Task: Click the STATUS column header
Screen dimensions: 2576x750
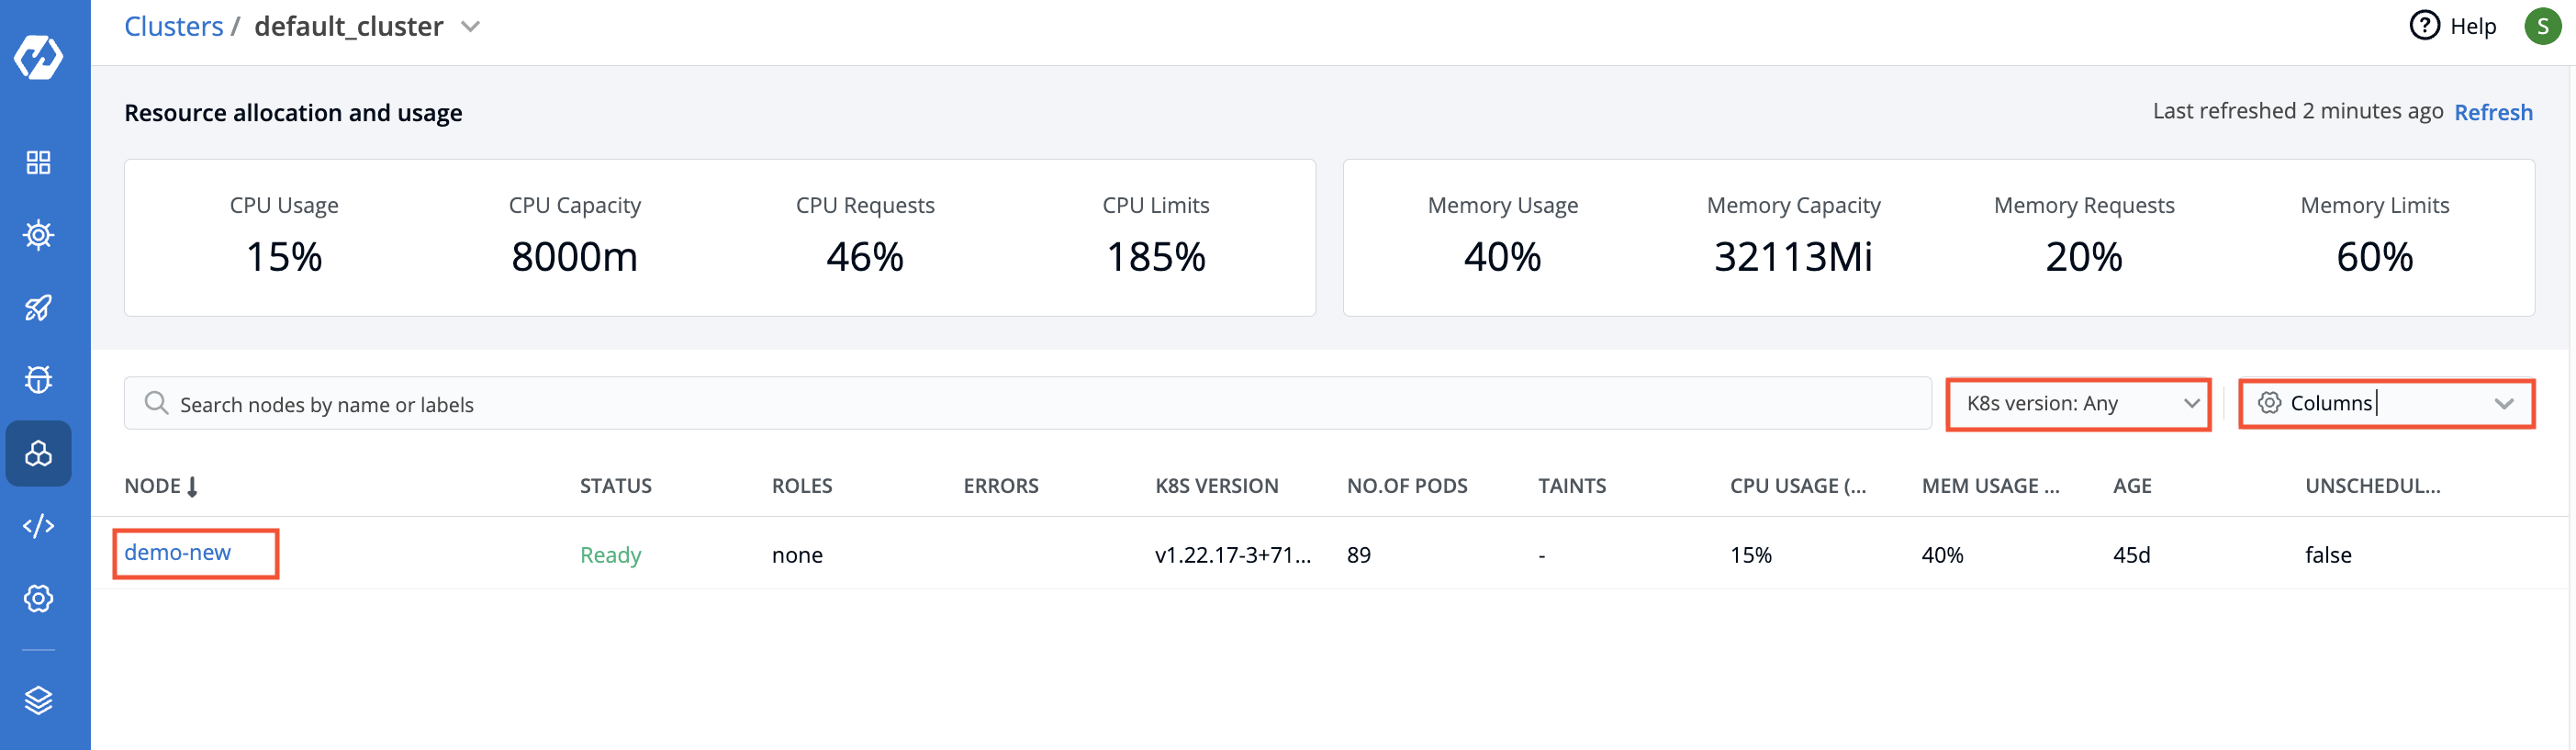Action: pyautogui.click(x=615, y=486)
